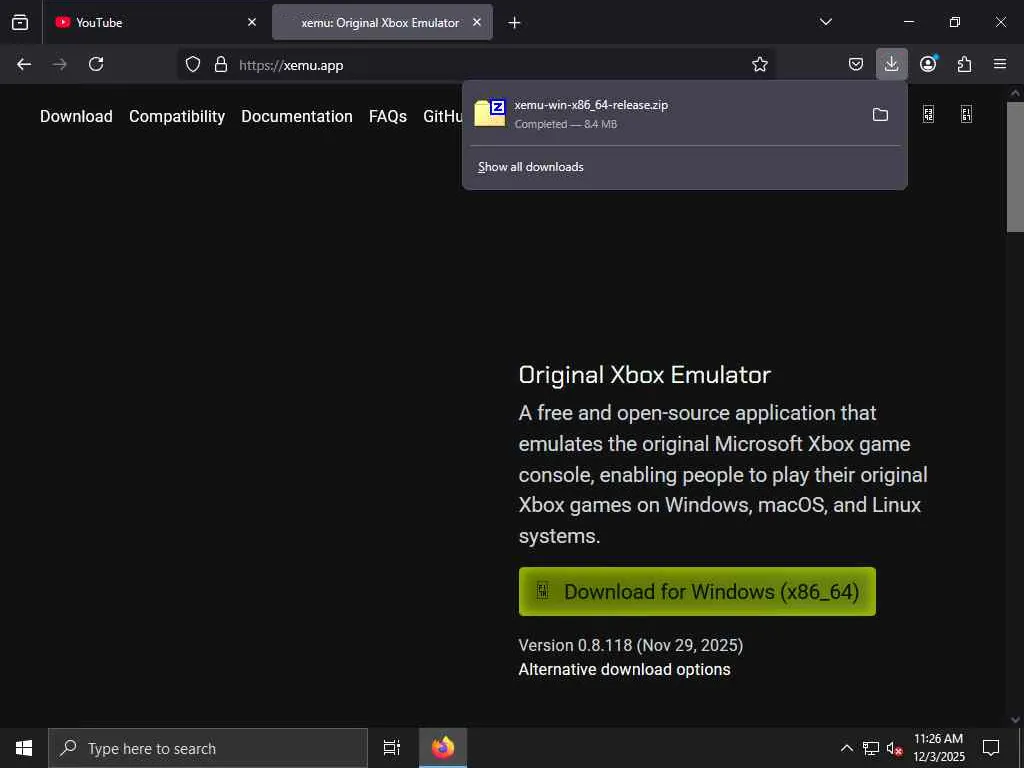Close the xemu tab

[x=477, y=22]
